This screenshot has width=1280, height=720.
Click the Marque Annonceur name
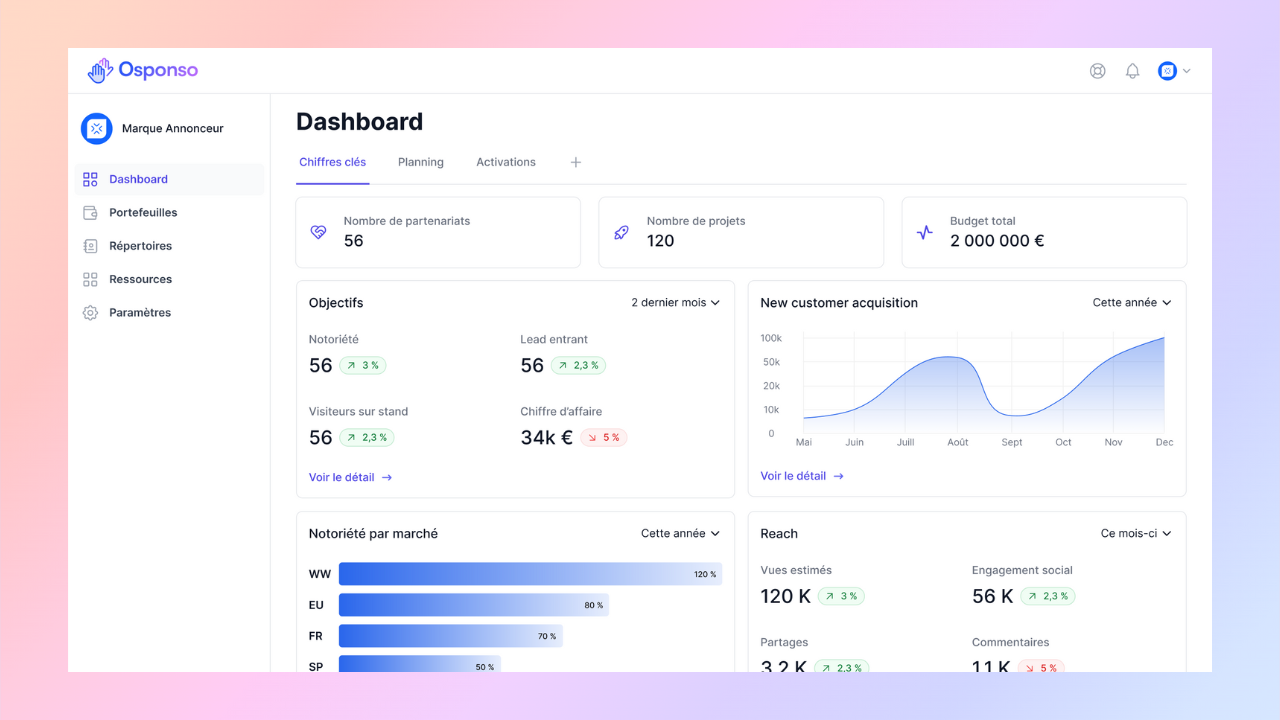pyautogui.click(x=173, y=128)
